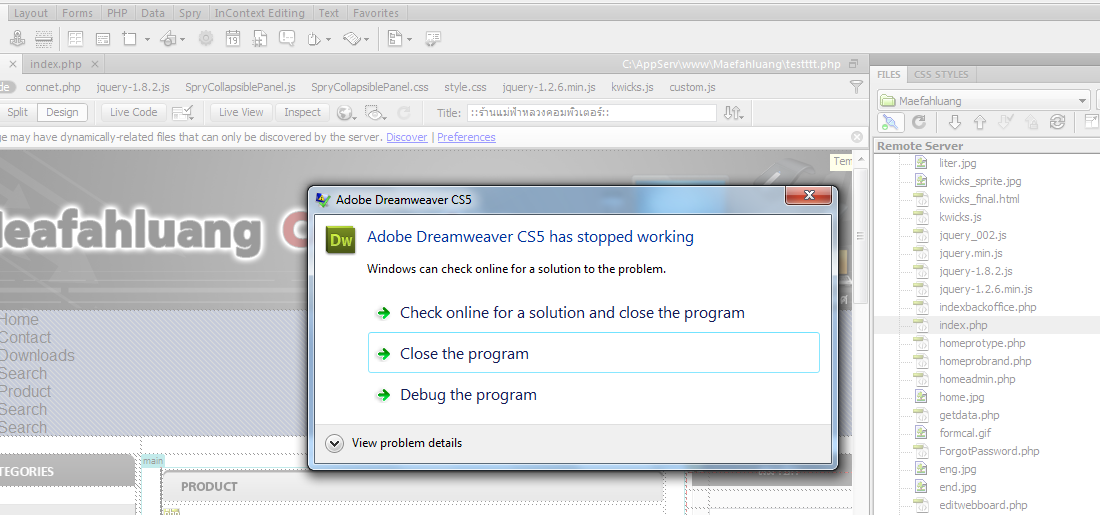Screen dimensions: 1100x515
Task: Insert a Comment with speech-bubble icon
Action: pos(287,39)
